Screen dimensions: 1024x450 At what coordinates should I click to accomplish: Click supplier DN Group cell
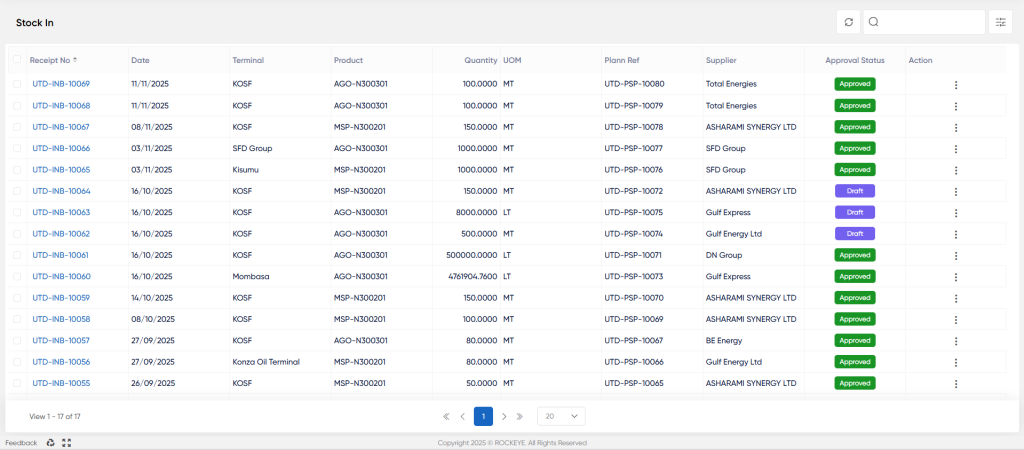point(724,255)
